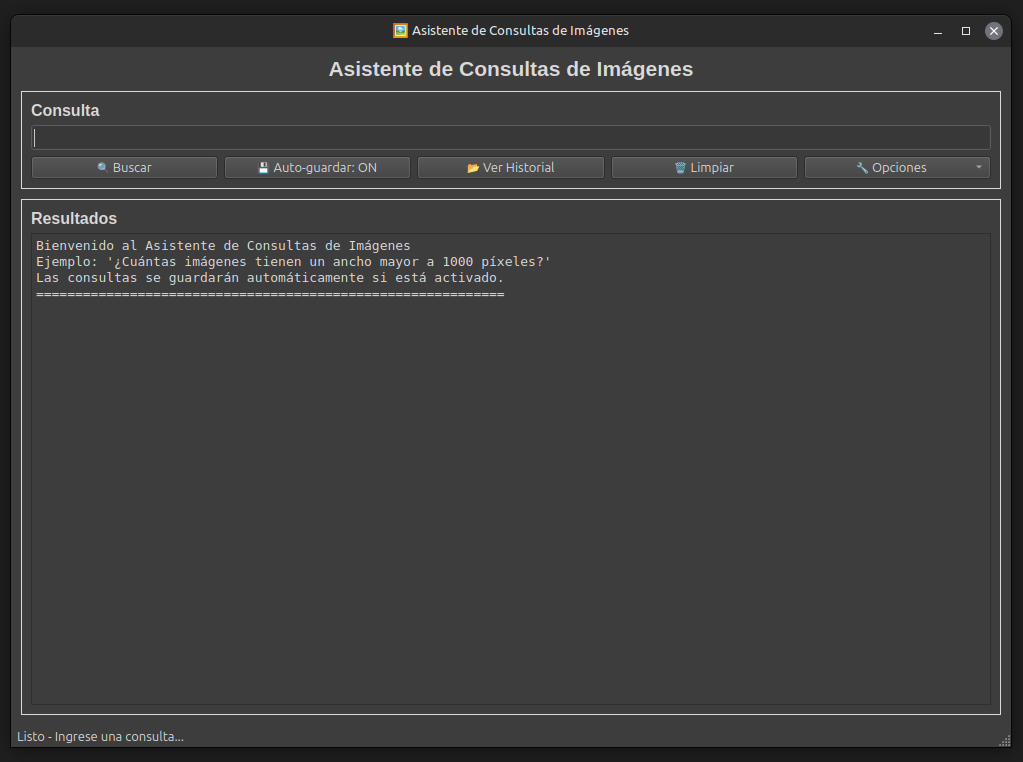
Task: Click the app picture icon in title bar
Action: click(401, 31)
